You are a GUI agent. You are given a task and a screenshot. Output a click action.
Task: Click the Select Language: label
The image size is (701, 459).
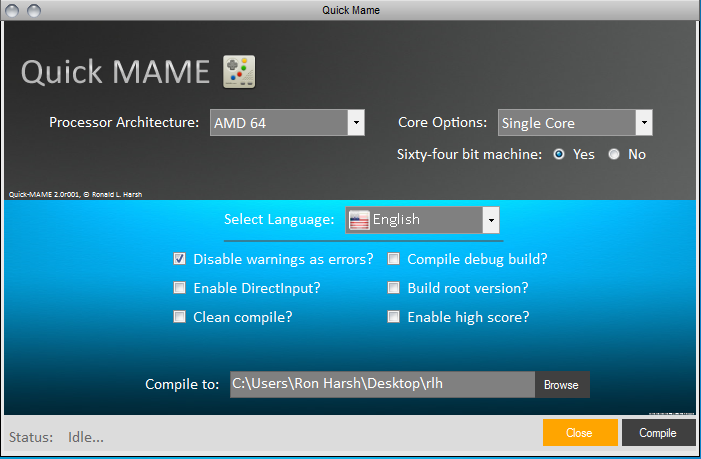pos(279,219)
